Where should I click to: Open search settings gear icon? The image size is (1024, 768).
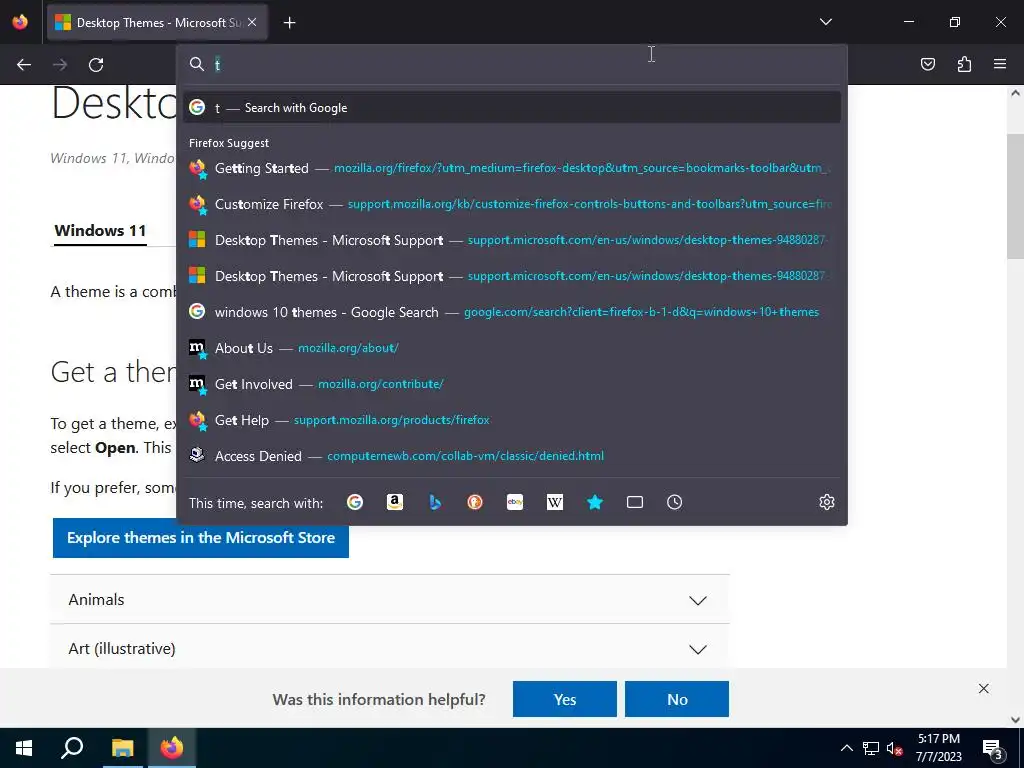pos(827,502)
